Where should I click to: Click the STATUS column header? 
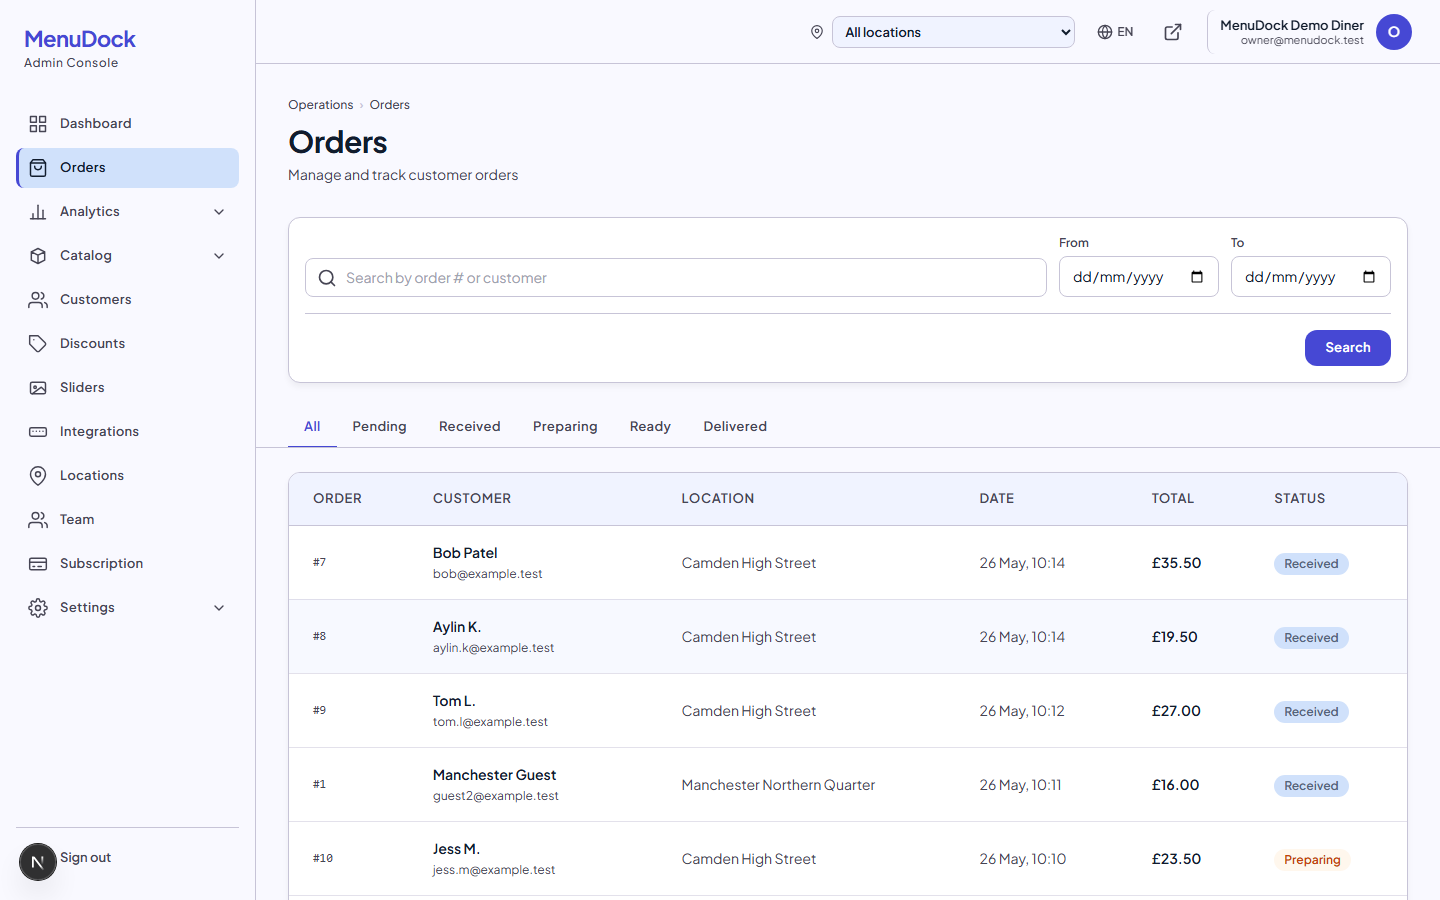coord(1299,498)
